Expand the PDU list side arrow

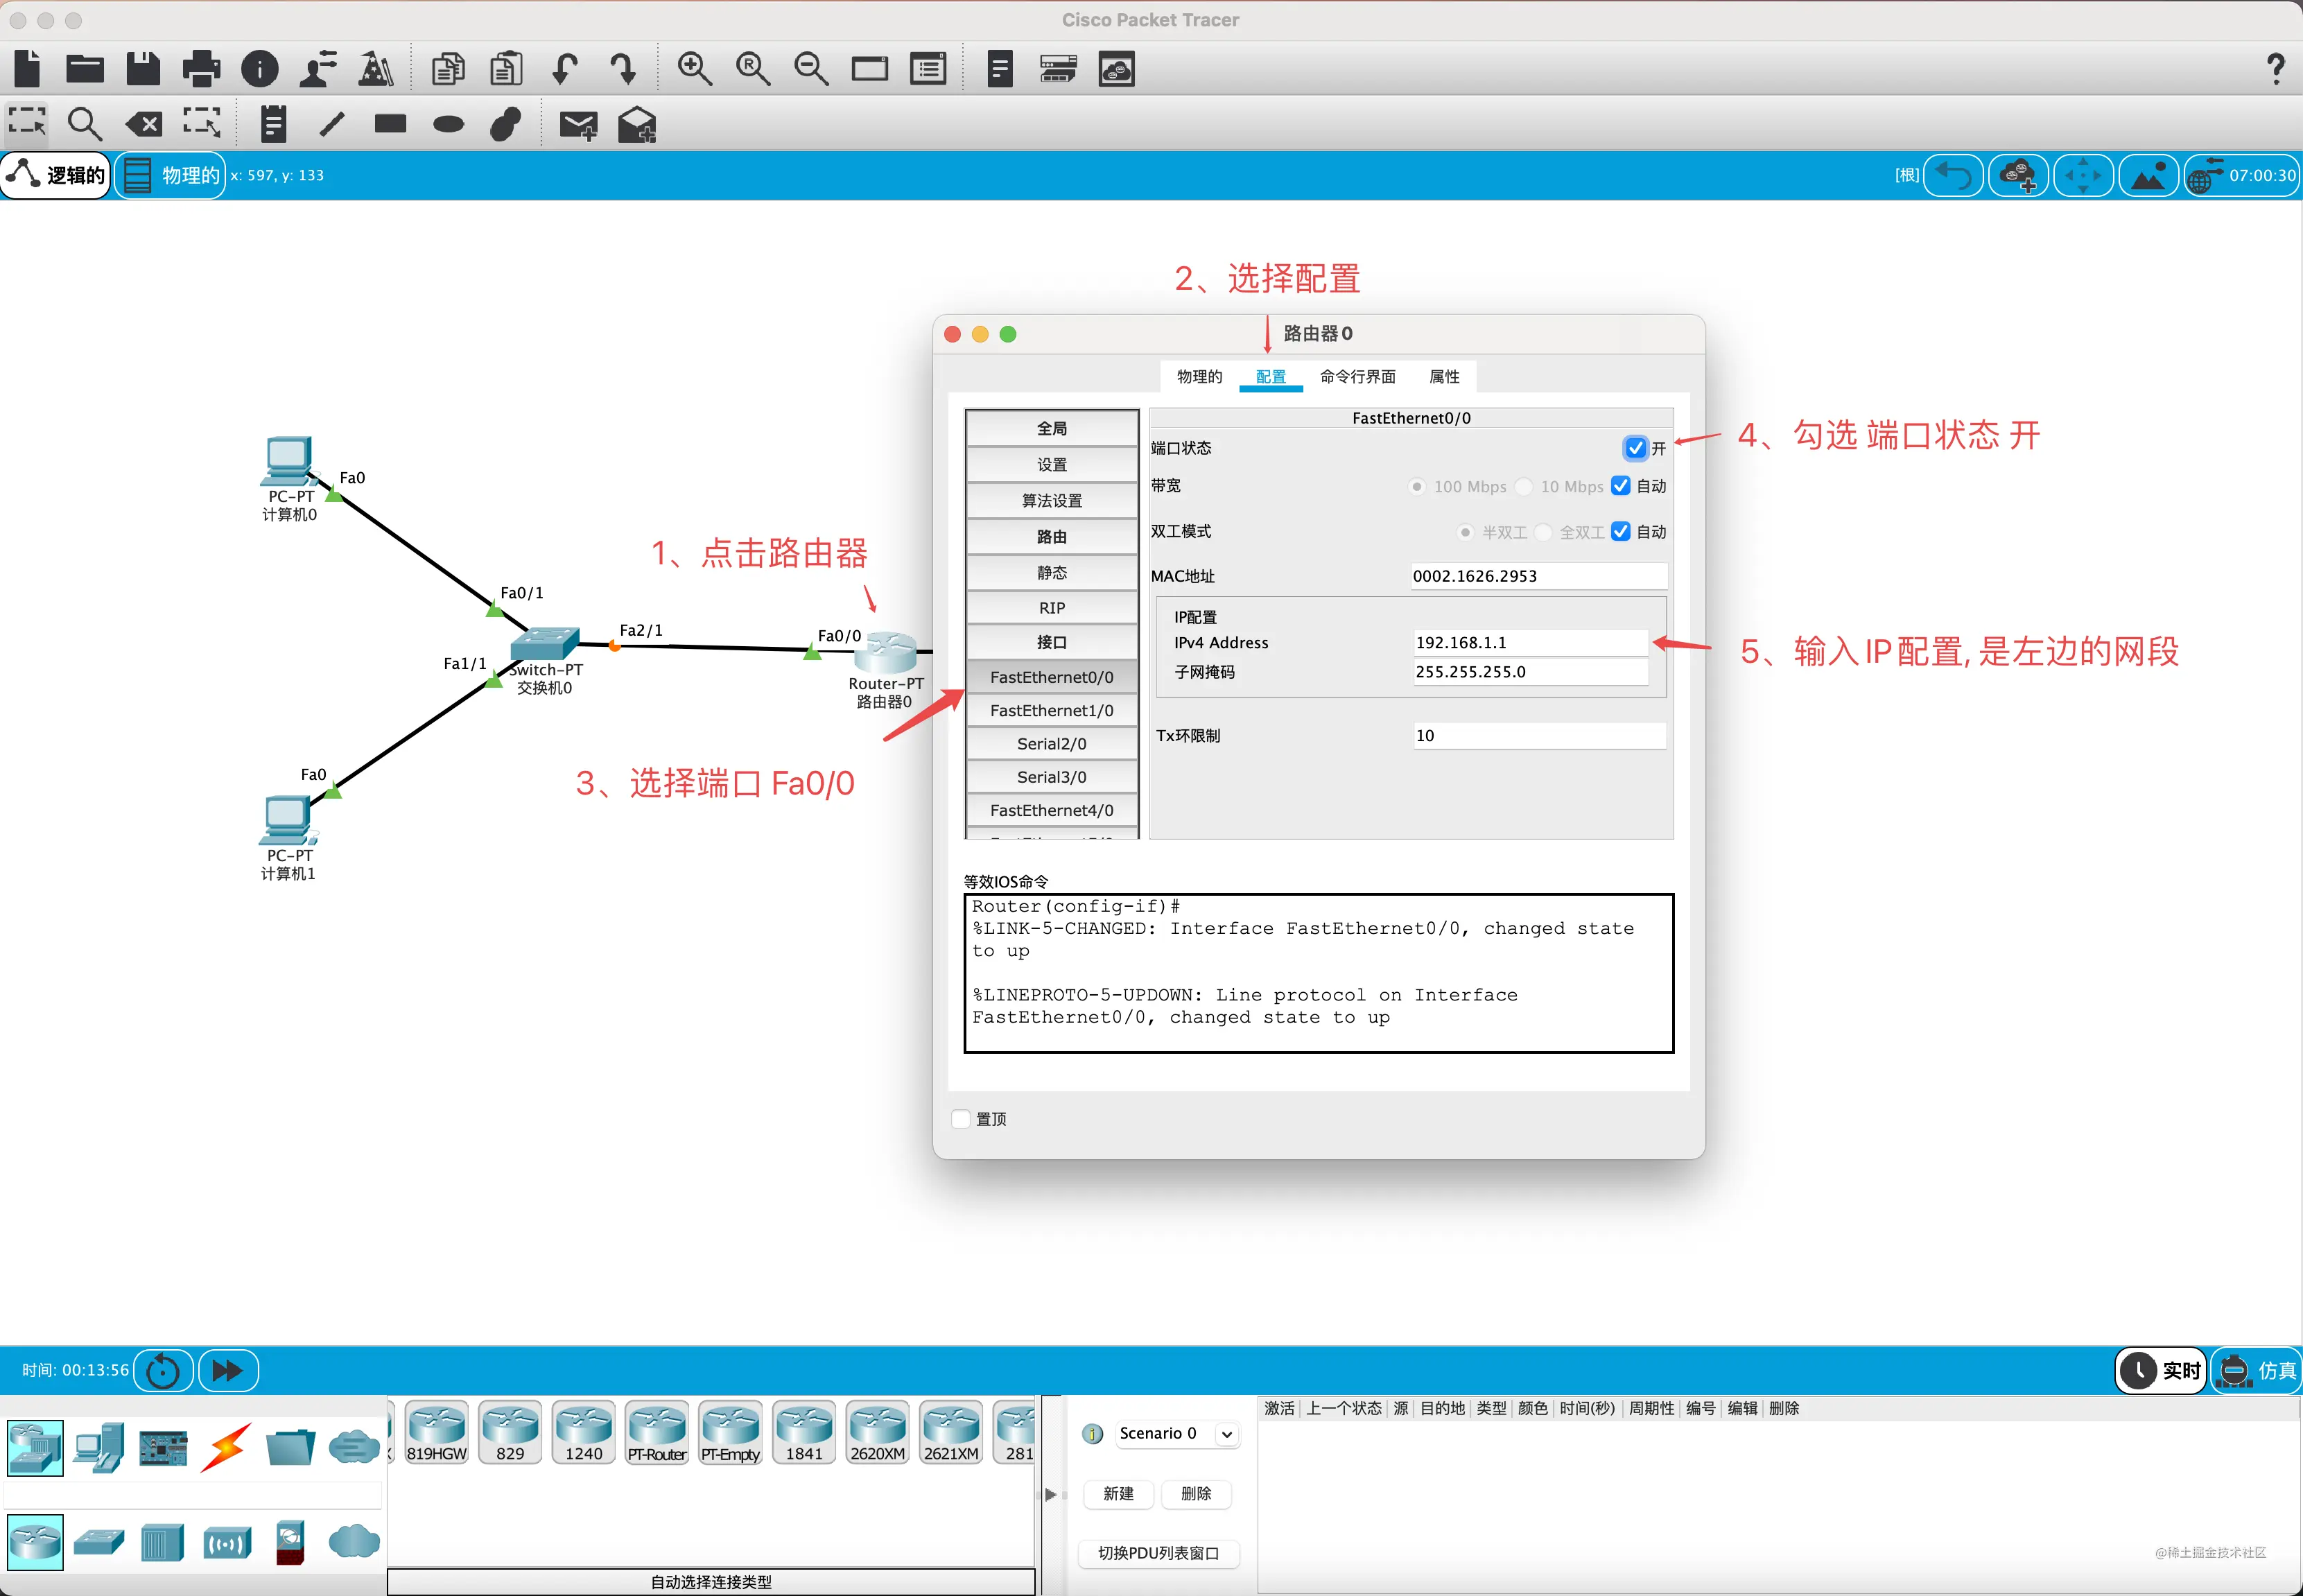point(1050,1494)
